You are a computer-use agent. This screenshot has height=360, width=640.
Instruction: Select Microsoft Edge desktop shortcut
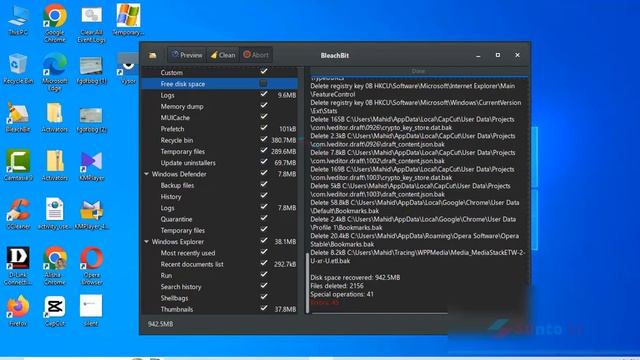[55, 71]
